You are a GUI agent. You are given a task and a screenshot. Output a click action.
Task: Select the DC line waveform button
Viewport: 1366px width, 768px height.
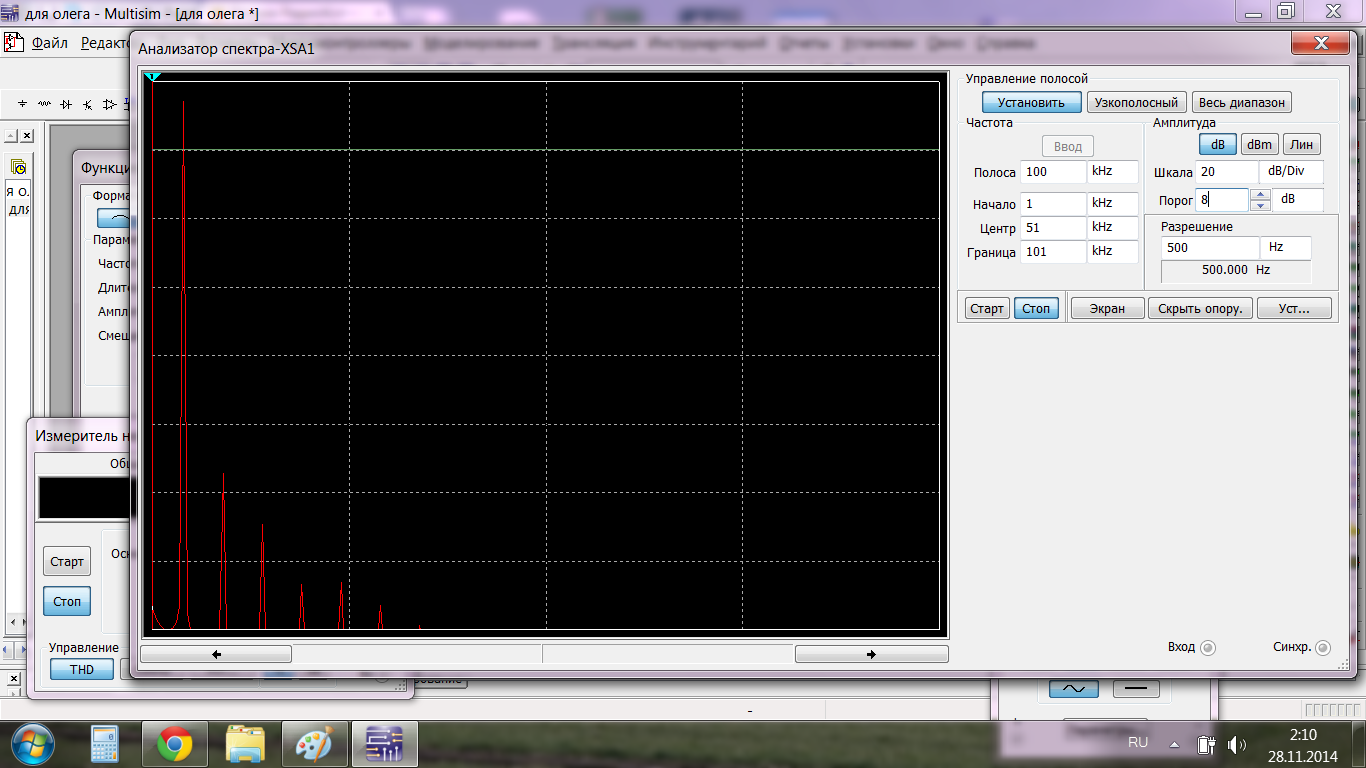1136,689
